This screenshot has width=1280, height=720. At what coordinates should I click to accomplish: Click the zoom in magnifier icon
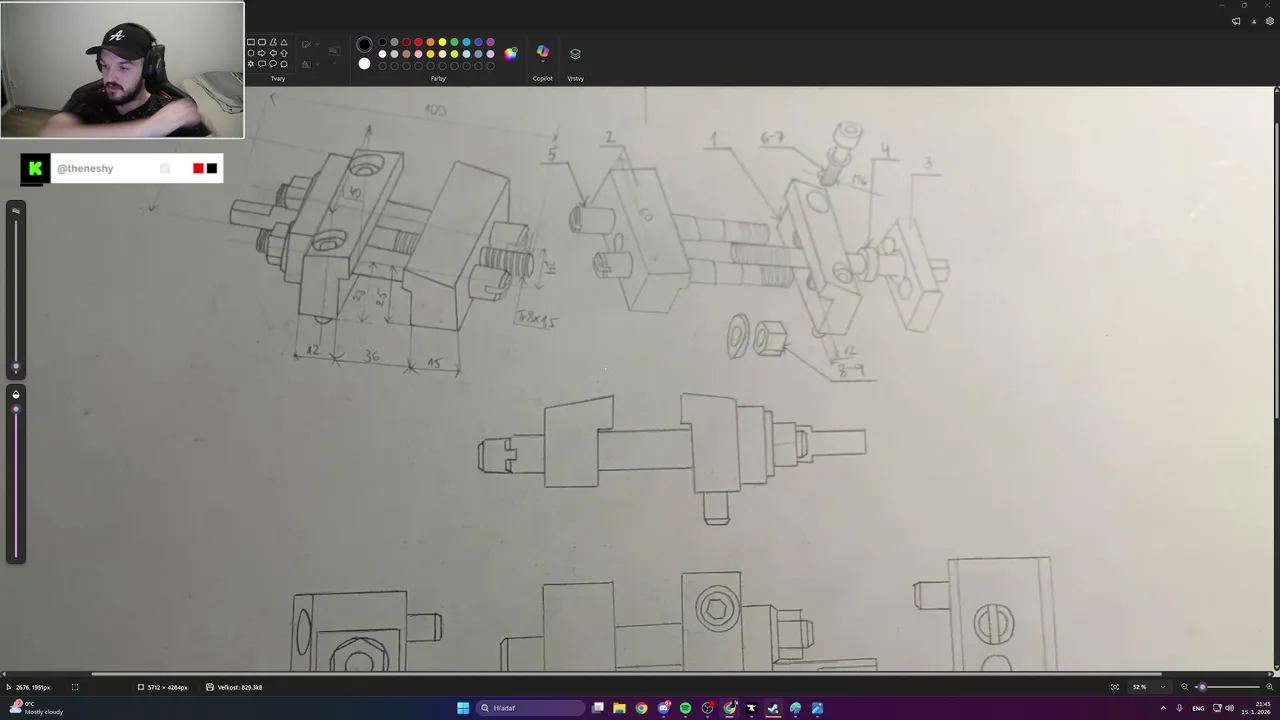click(1268, 687)
